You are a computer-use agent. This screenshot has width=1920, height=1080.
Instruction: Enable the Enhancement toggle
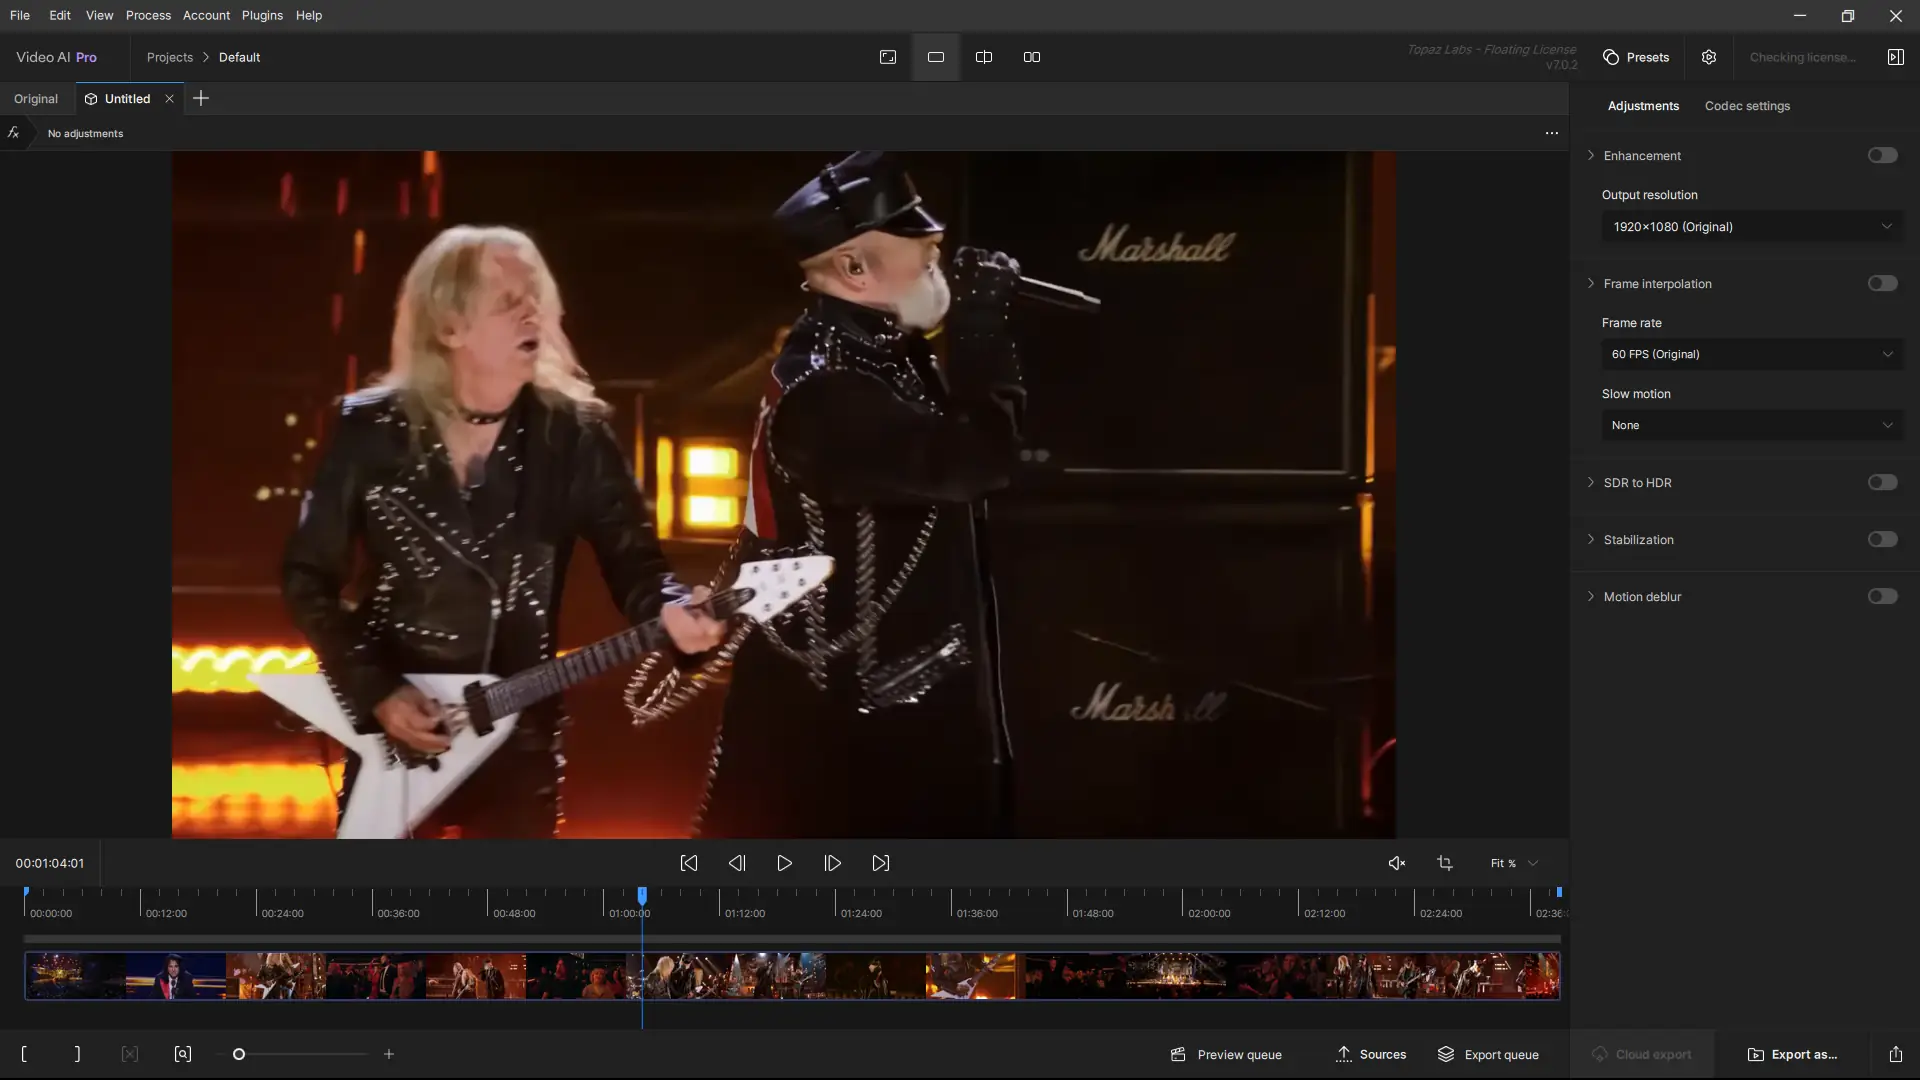coord(1882,155)
